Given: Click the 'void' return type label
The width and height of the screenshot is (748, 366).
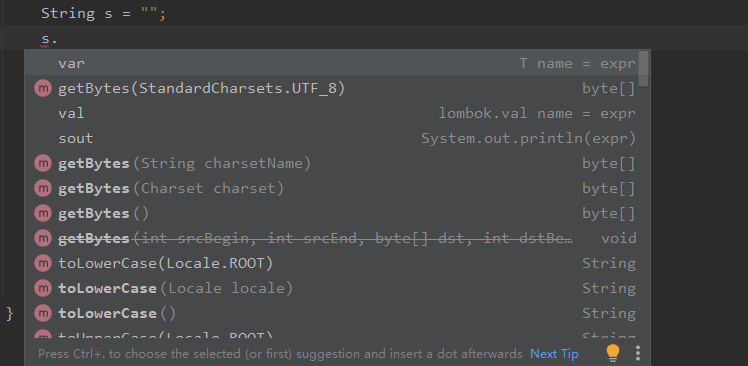Looking at the screenshot, I should [619, 238].
